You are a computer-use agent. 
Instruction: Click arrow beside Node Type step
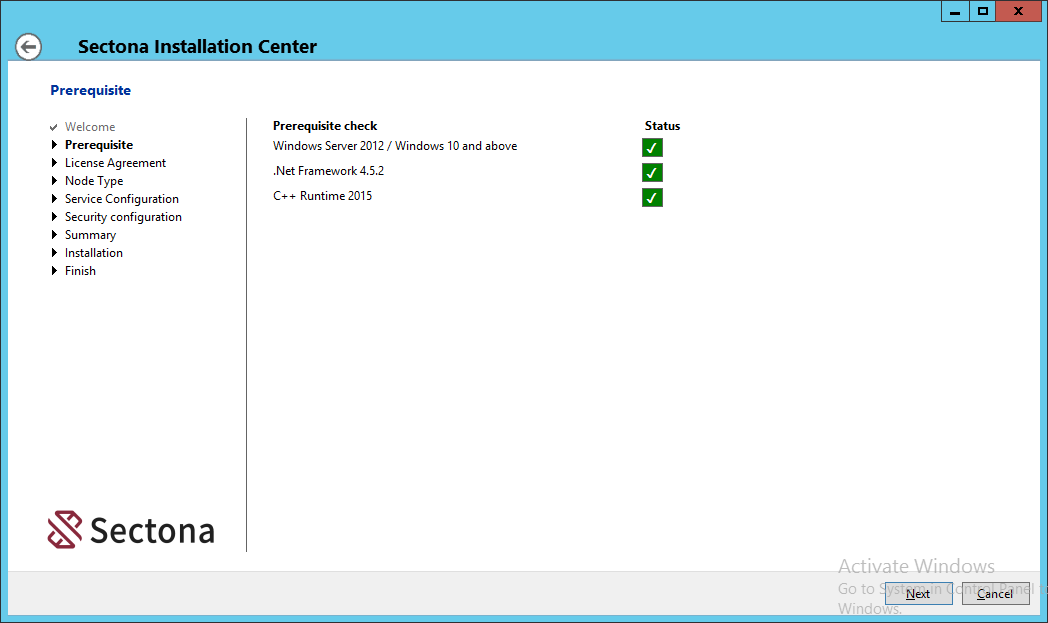[x=54, y=181]
